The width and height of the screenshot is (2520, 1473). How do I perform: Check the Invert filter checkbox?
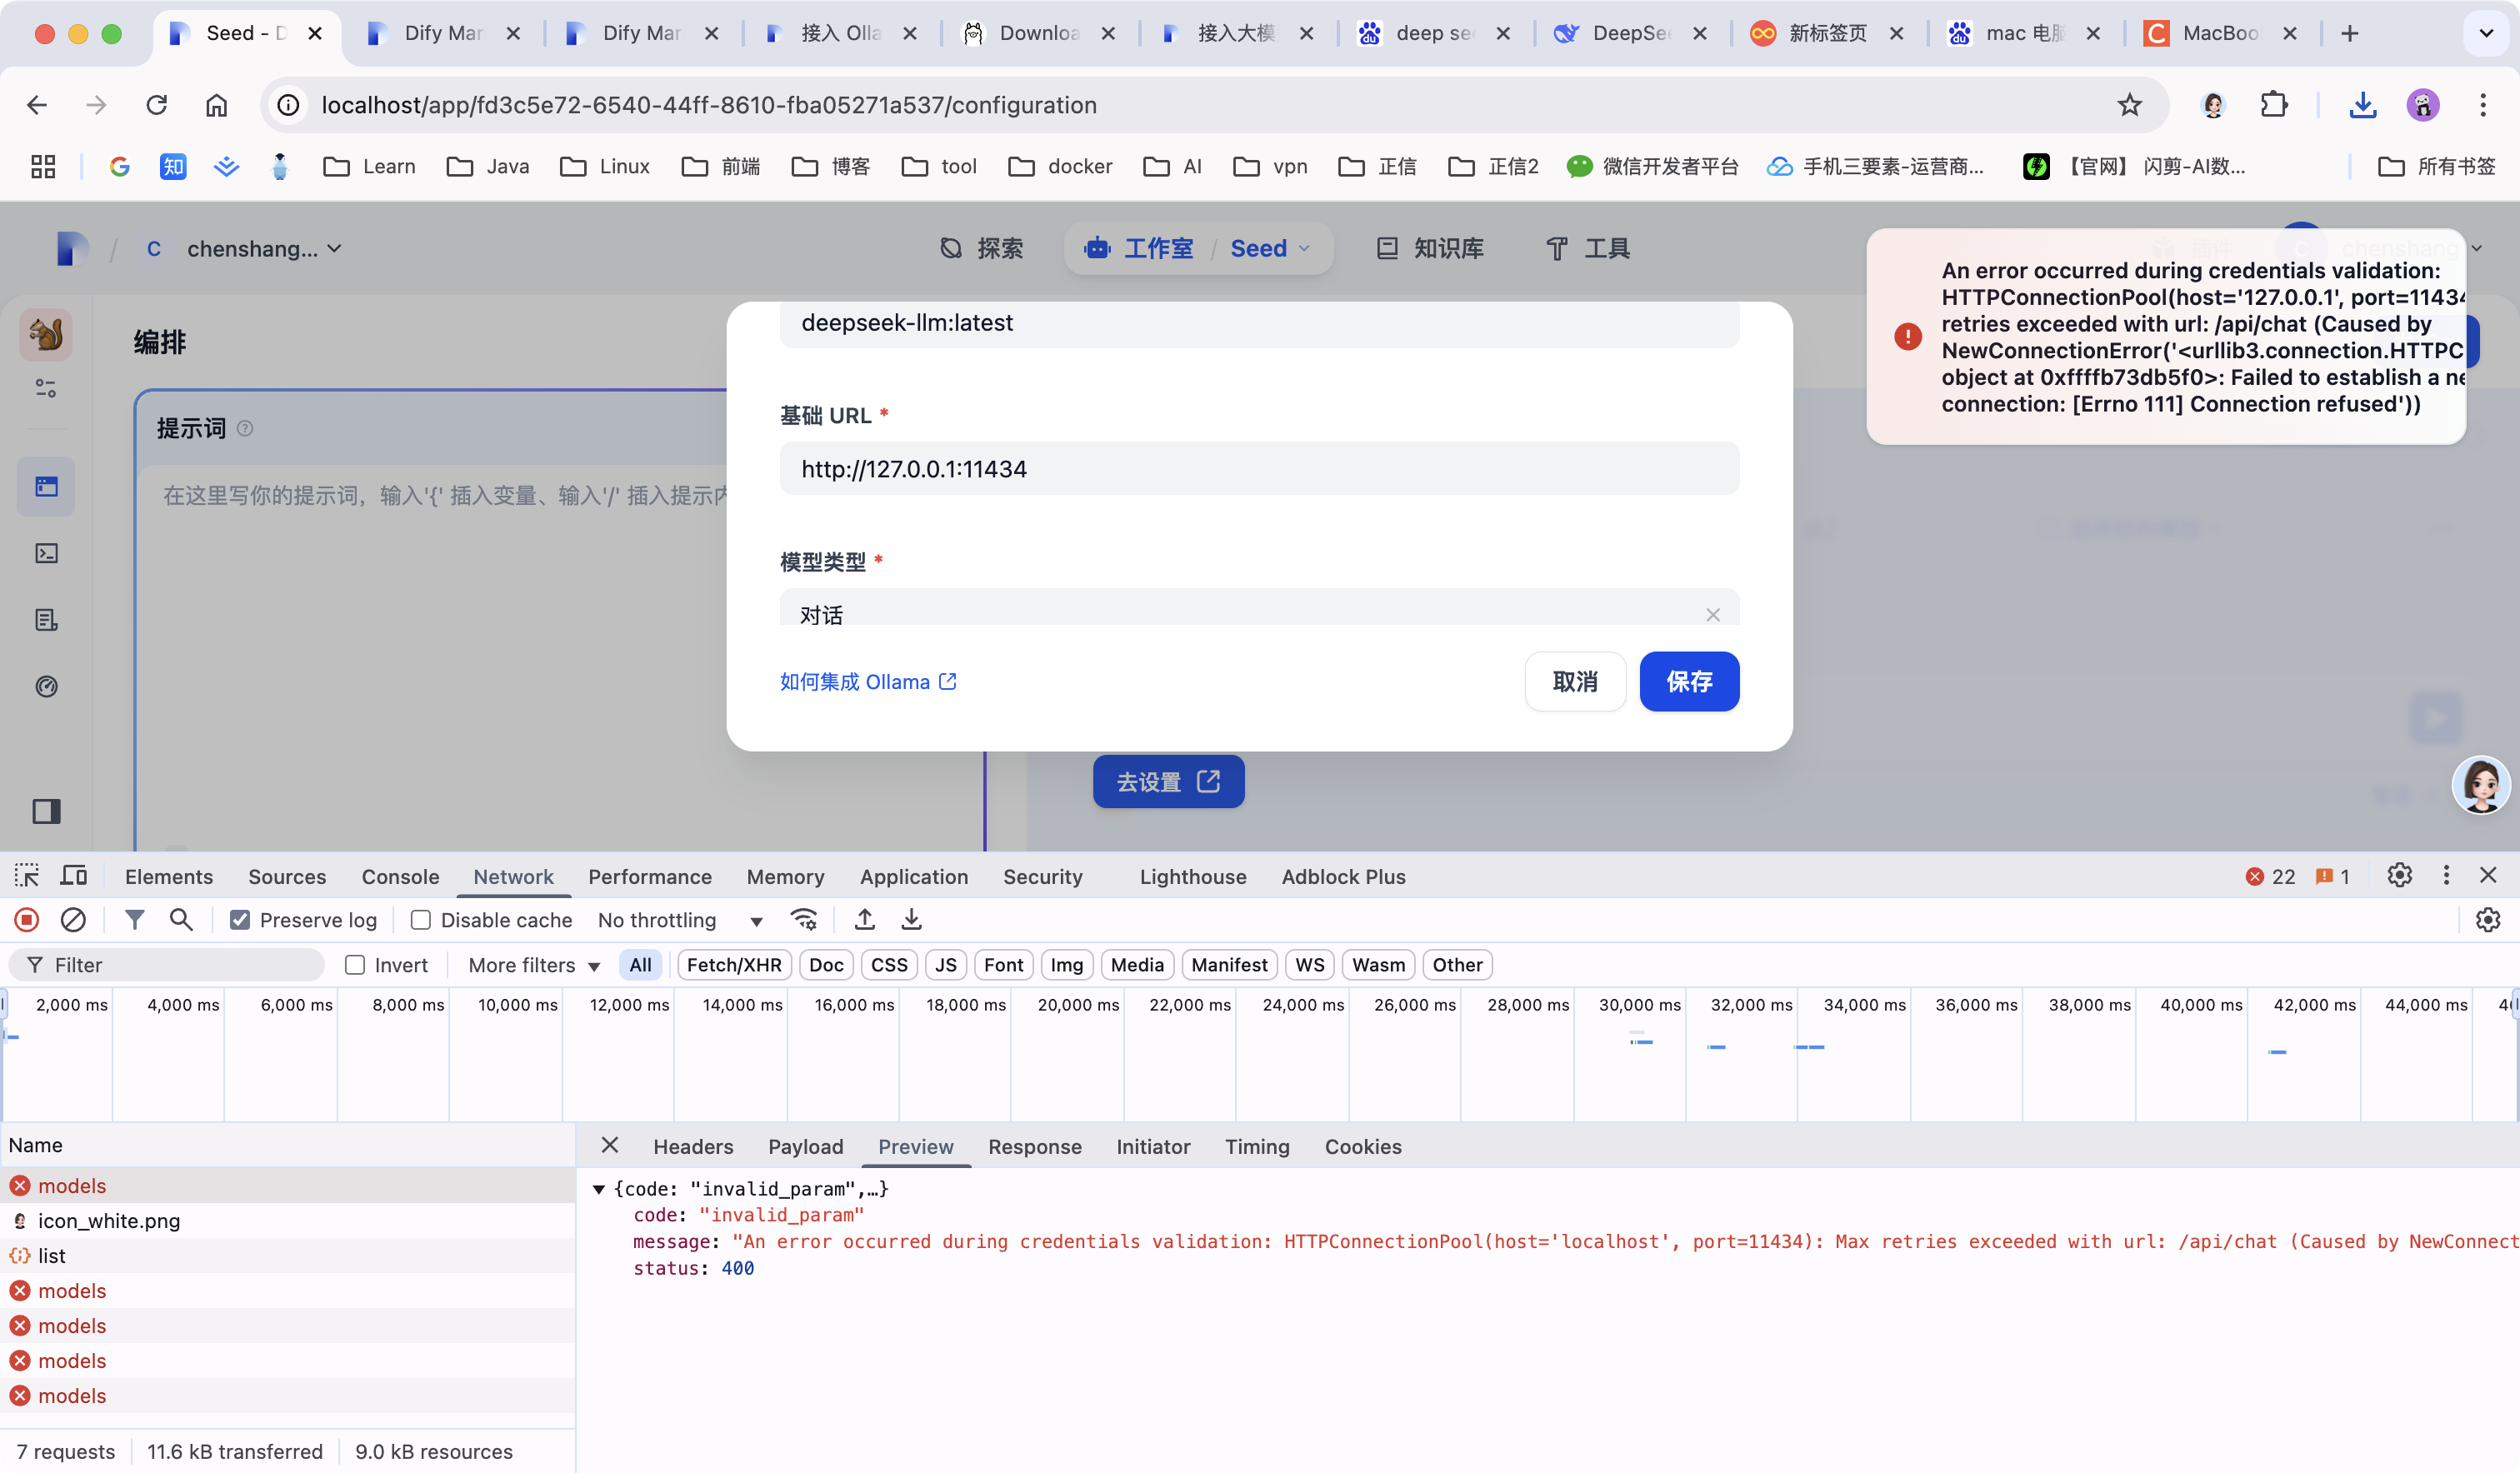[355, 965]
